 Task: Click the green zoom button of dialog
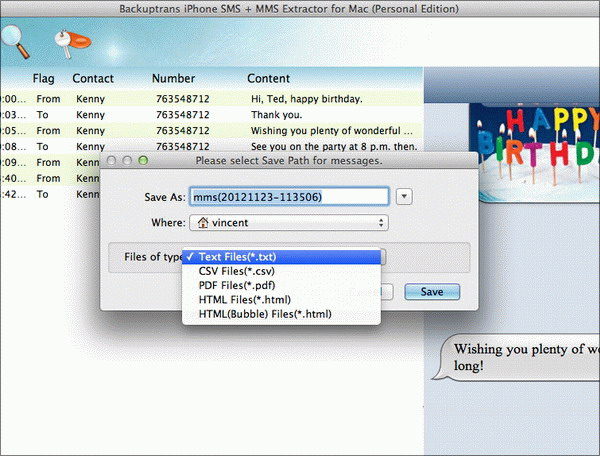coord(143,160)
